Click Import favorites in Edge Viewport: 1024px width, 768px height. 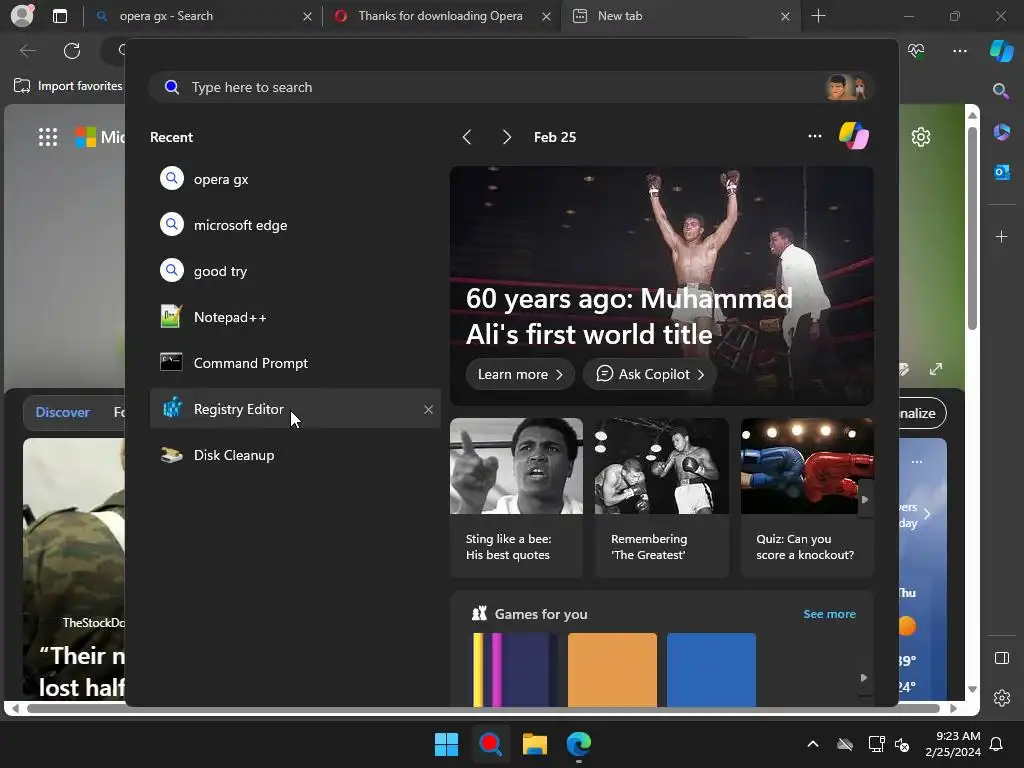click(x=68, y=86)
